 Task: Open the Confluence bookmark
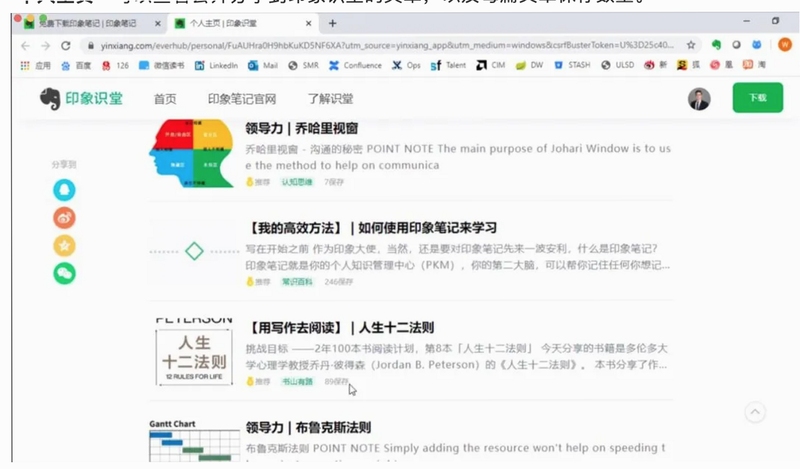(355, 65)
